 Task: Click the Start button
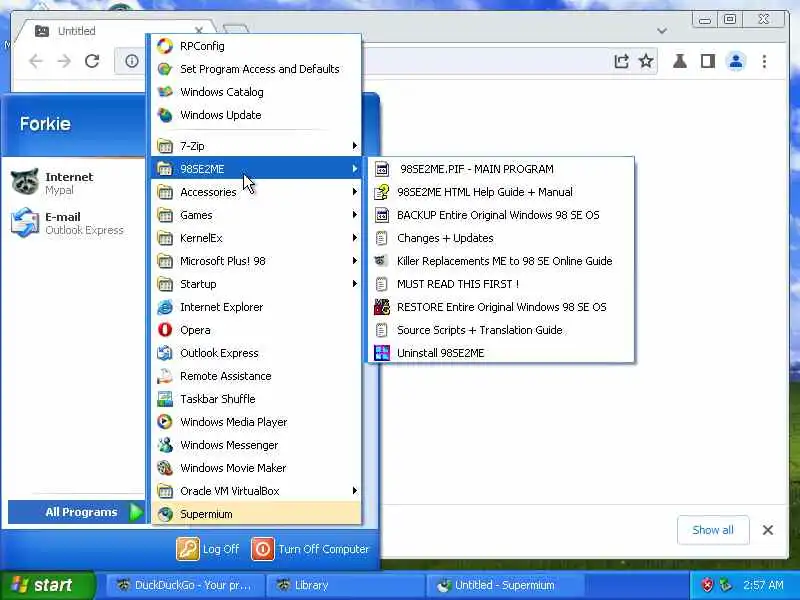[x=47, y=585]
